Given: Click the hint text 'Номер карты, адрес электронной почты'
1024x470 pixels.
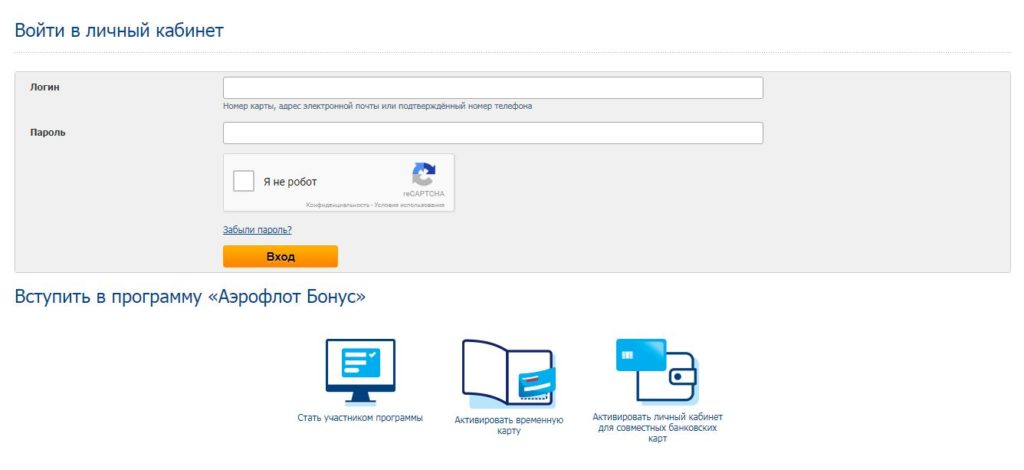Looking at the screenshot, I should click(300, 106).
